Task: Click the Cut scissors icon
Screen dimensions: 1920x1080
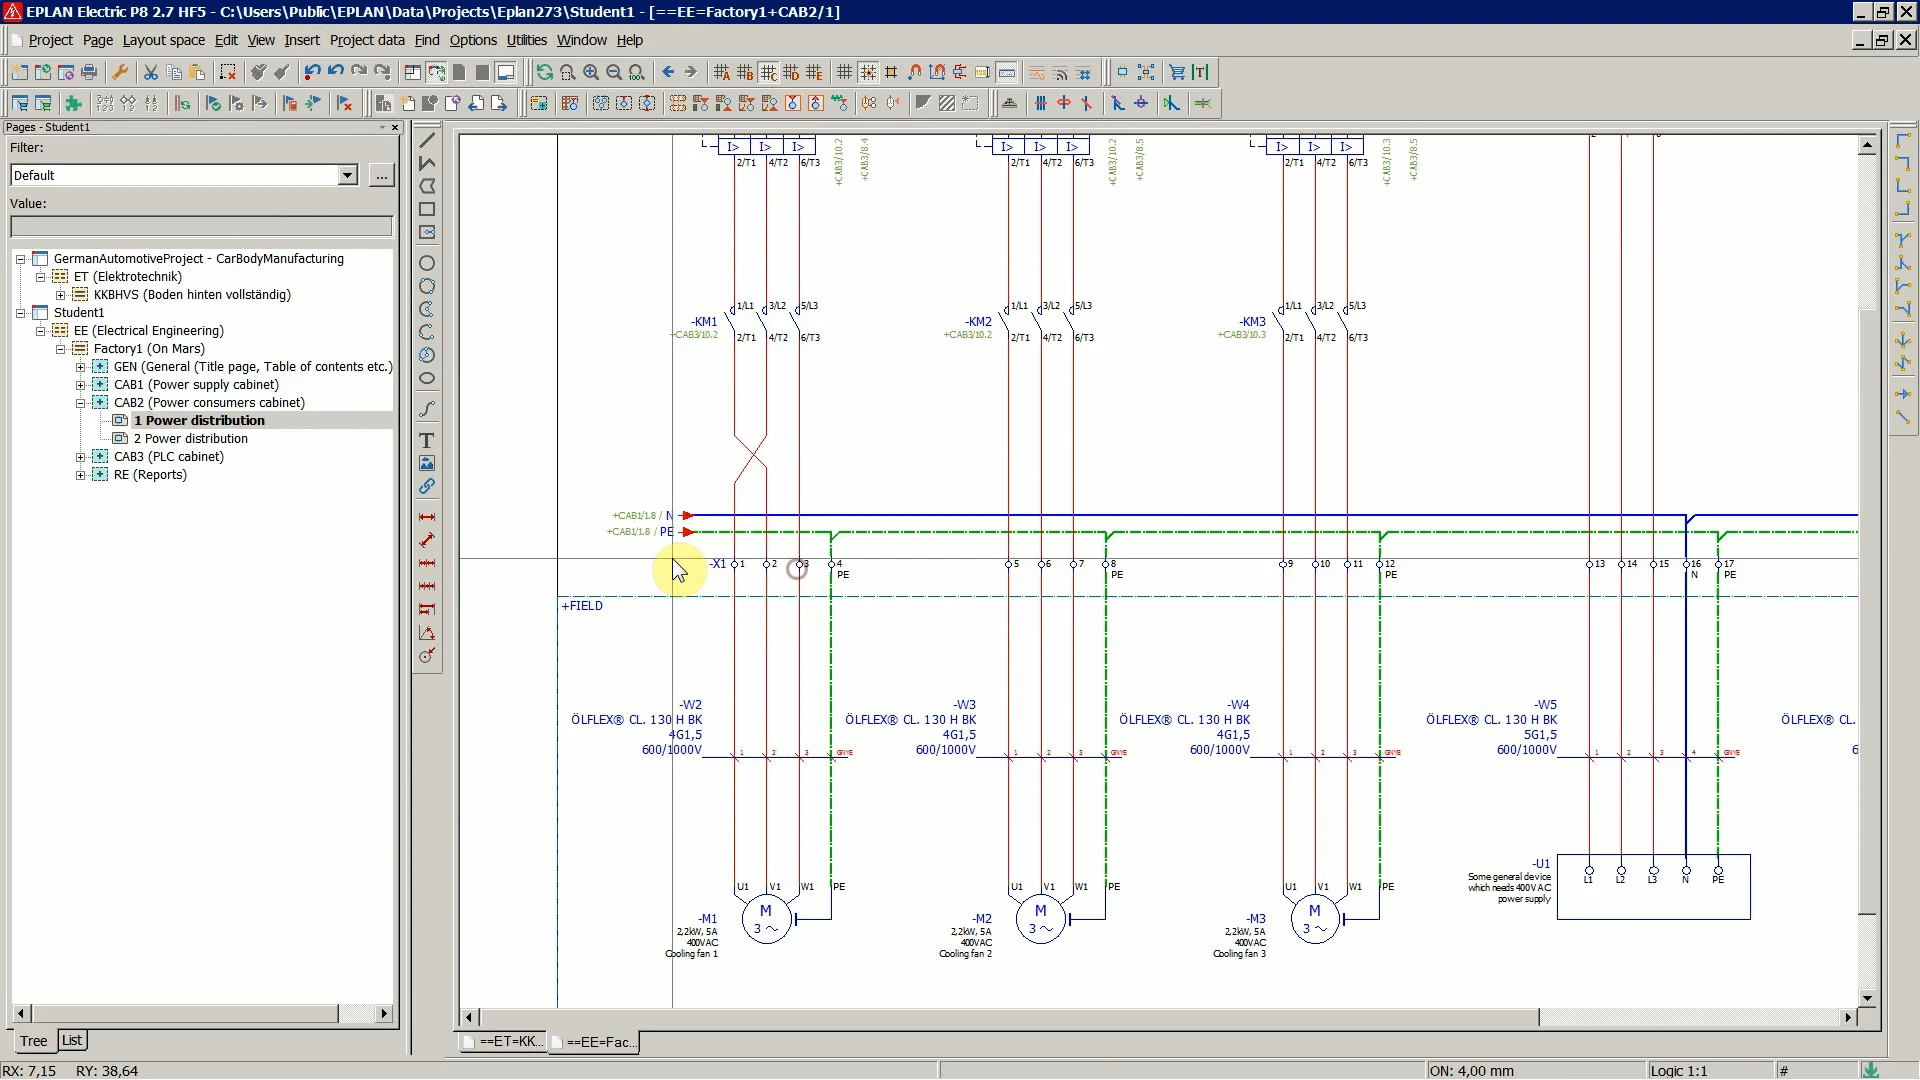Action: point(150,72)
